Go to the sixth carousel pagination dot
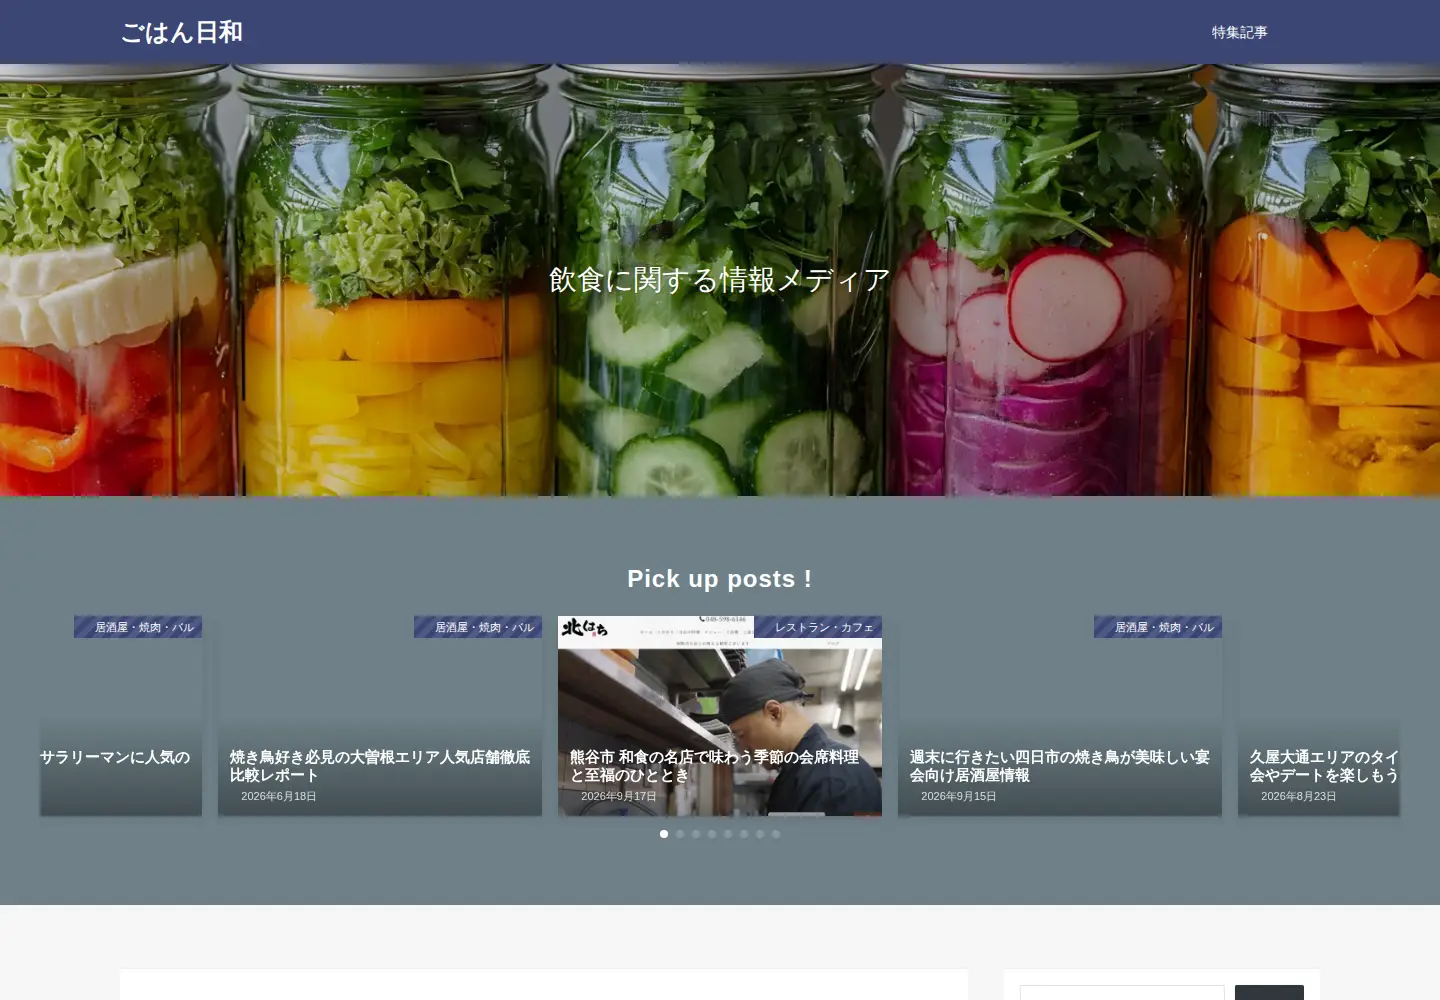This screenshot has height=1000, width=1440. pos(744,834)
